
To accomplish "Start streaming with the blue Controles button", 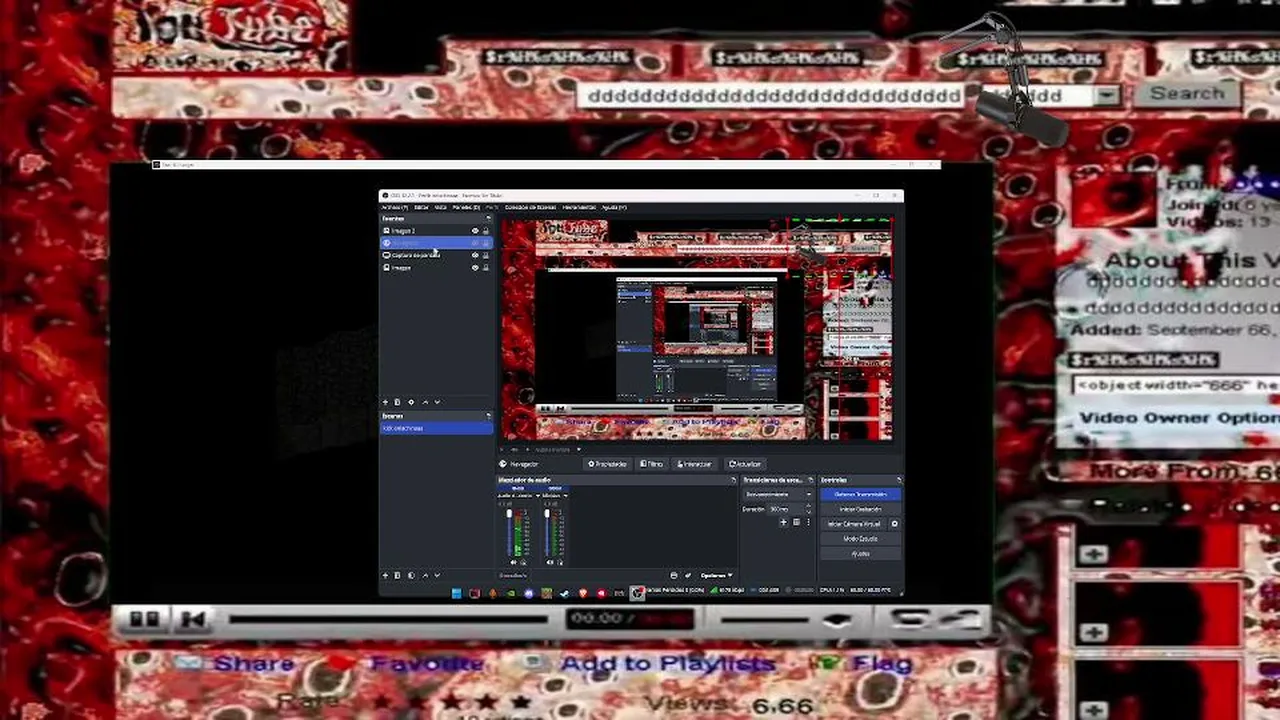I will tap(861, 494).
